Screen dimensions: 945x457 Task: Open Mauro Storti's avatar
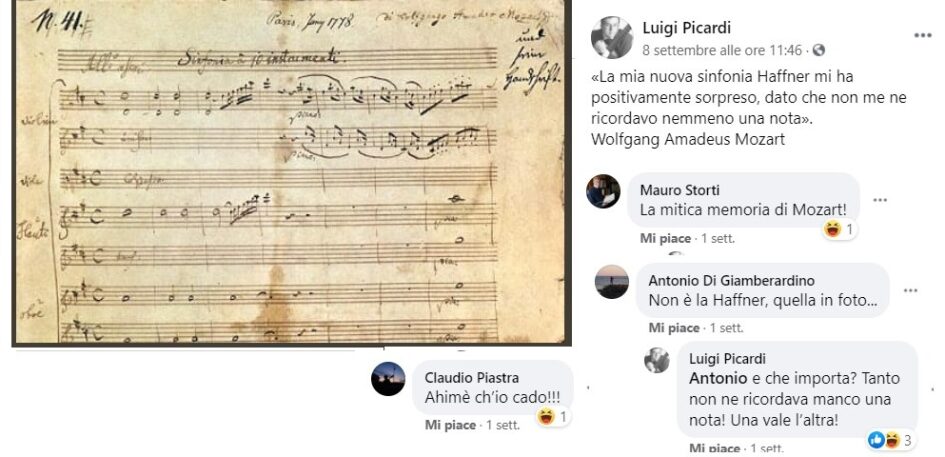pos(603,192)
